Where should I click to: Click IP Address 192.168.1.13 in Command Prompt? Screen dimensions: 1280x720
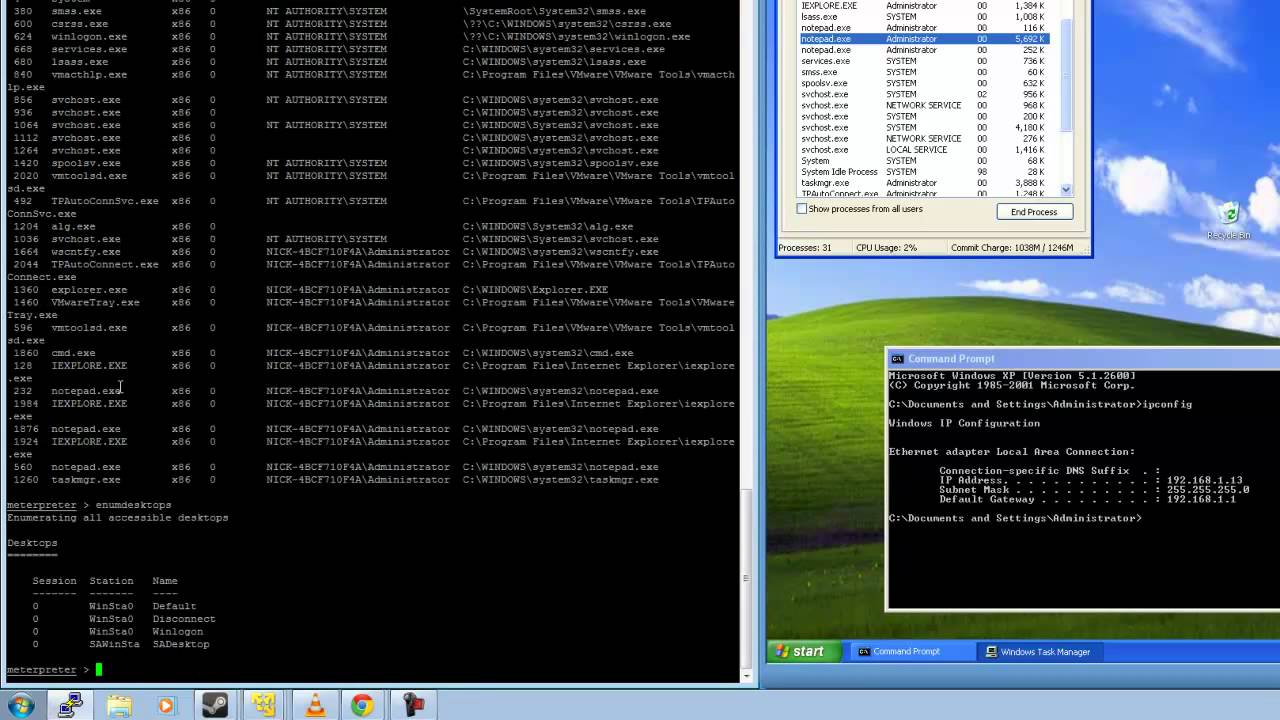click(x=1205, y=481)
